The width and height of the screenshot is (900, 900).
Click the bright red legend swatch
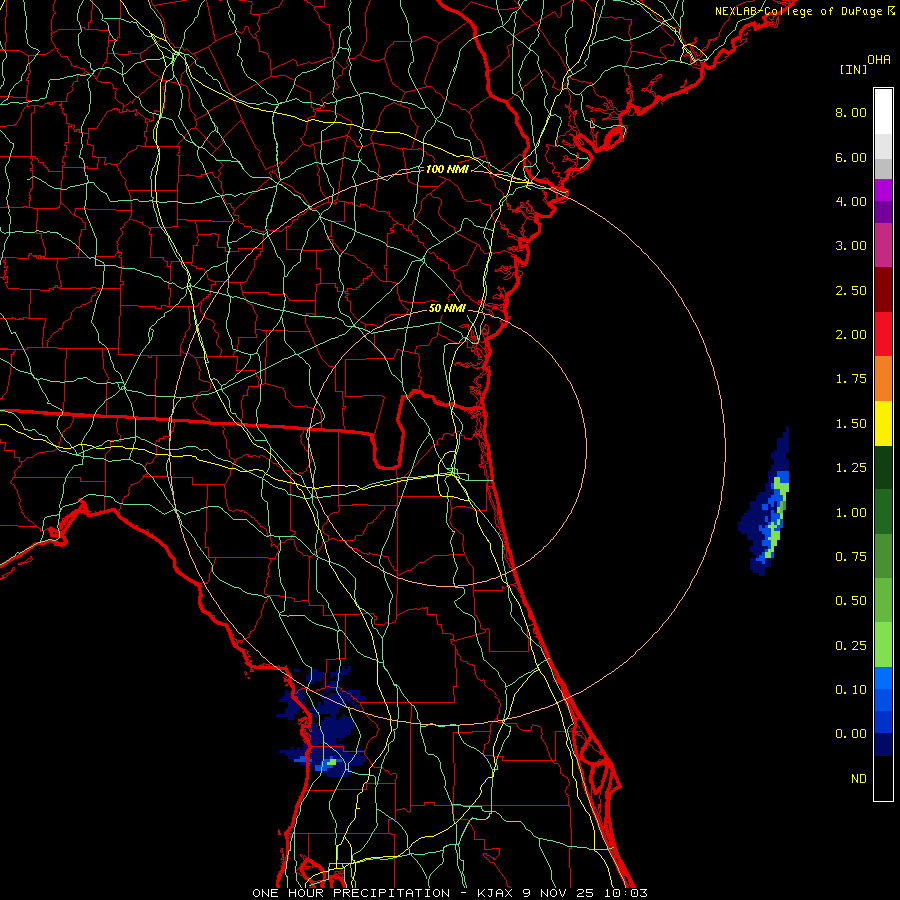883,334
